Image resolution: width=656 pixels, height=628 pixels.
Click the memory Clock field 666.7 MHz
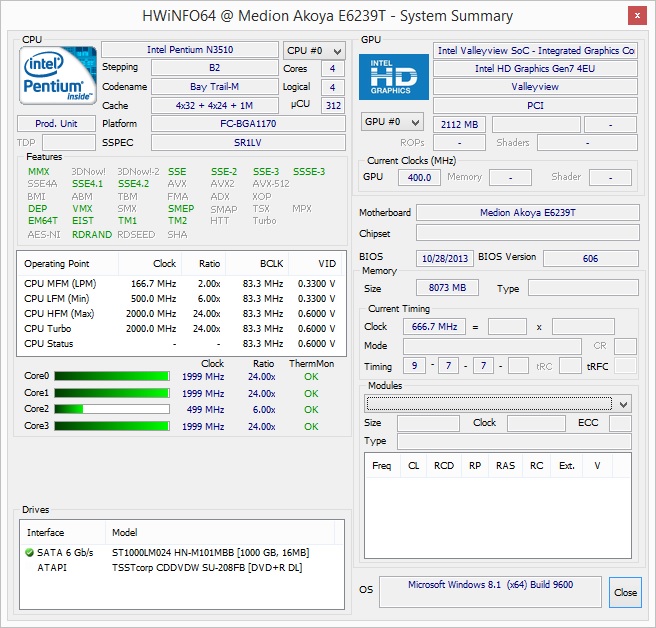434,326
